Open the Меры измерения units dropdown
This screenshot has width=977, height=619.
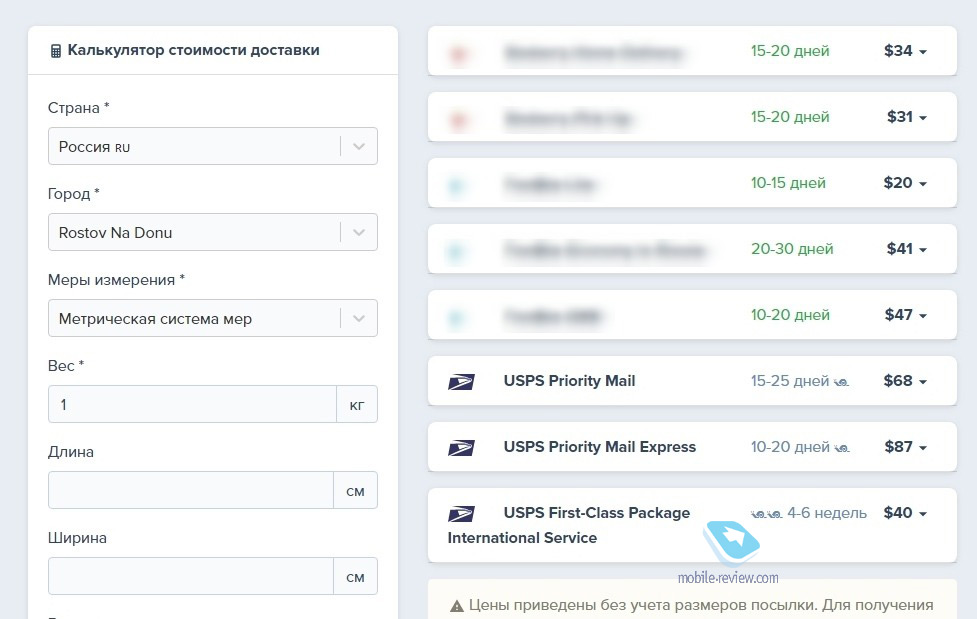tap(212, 318)
